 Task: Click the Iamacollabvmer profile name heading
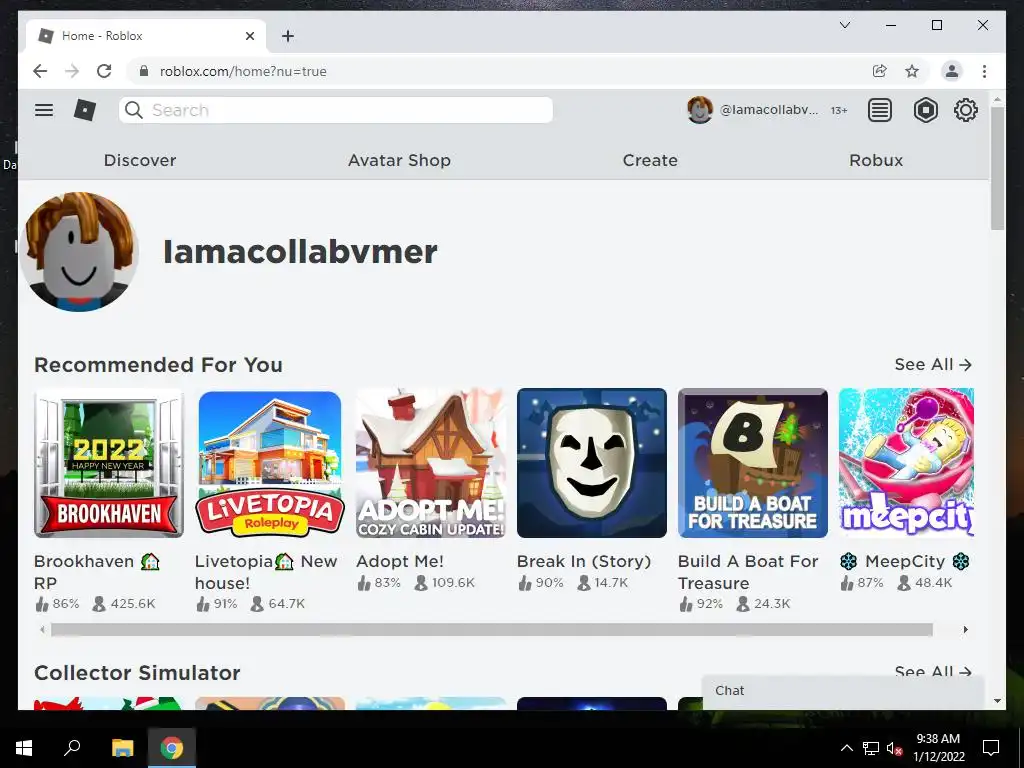pos(300,251)
